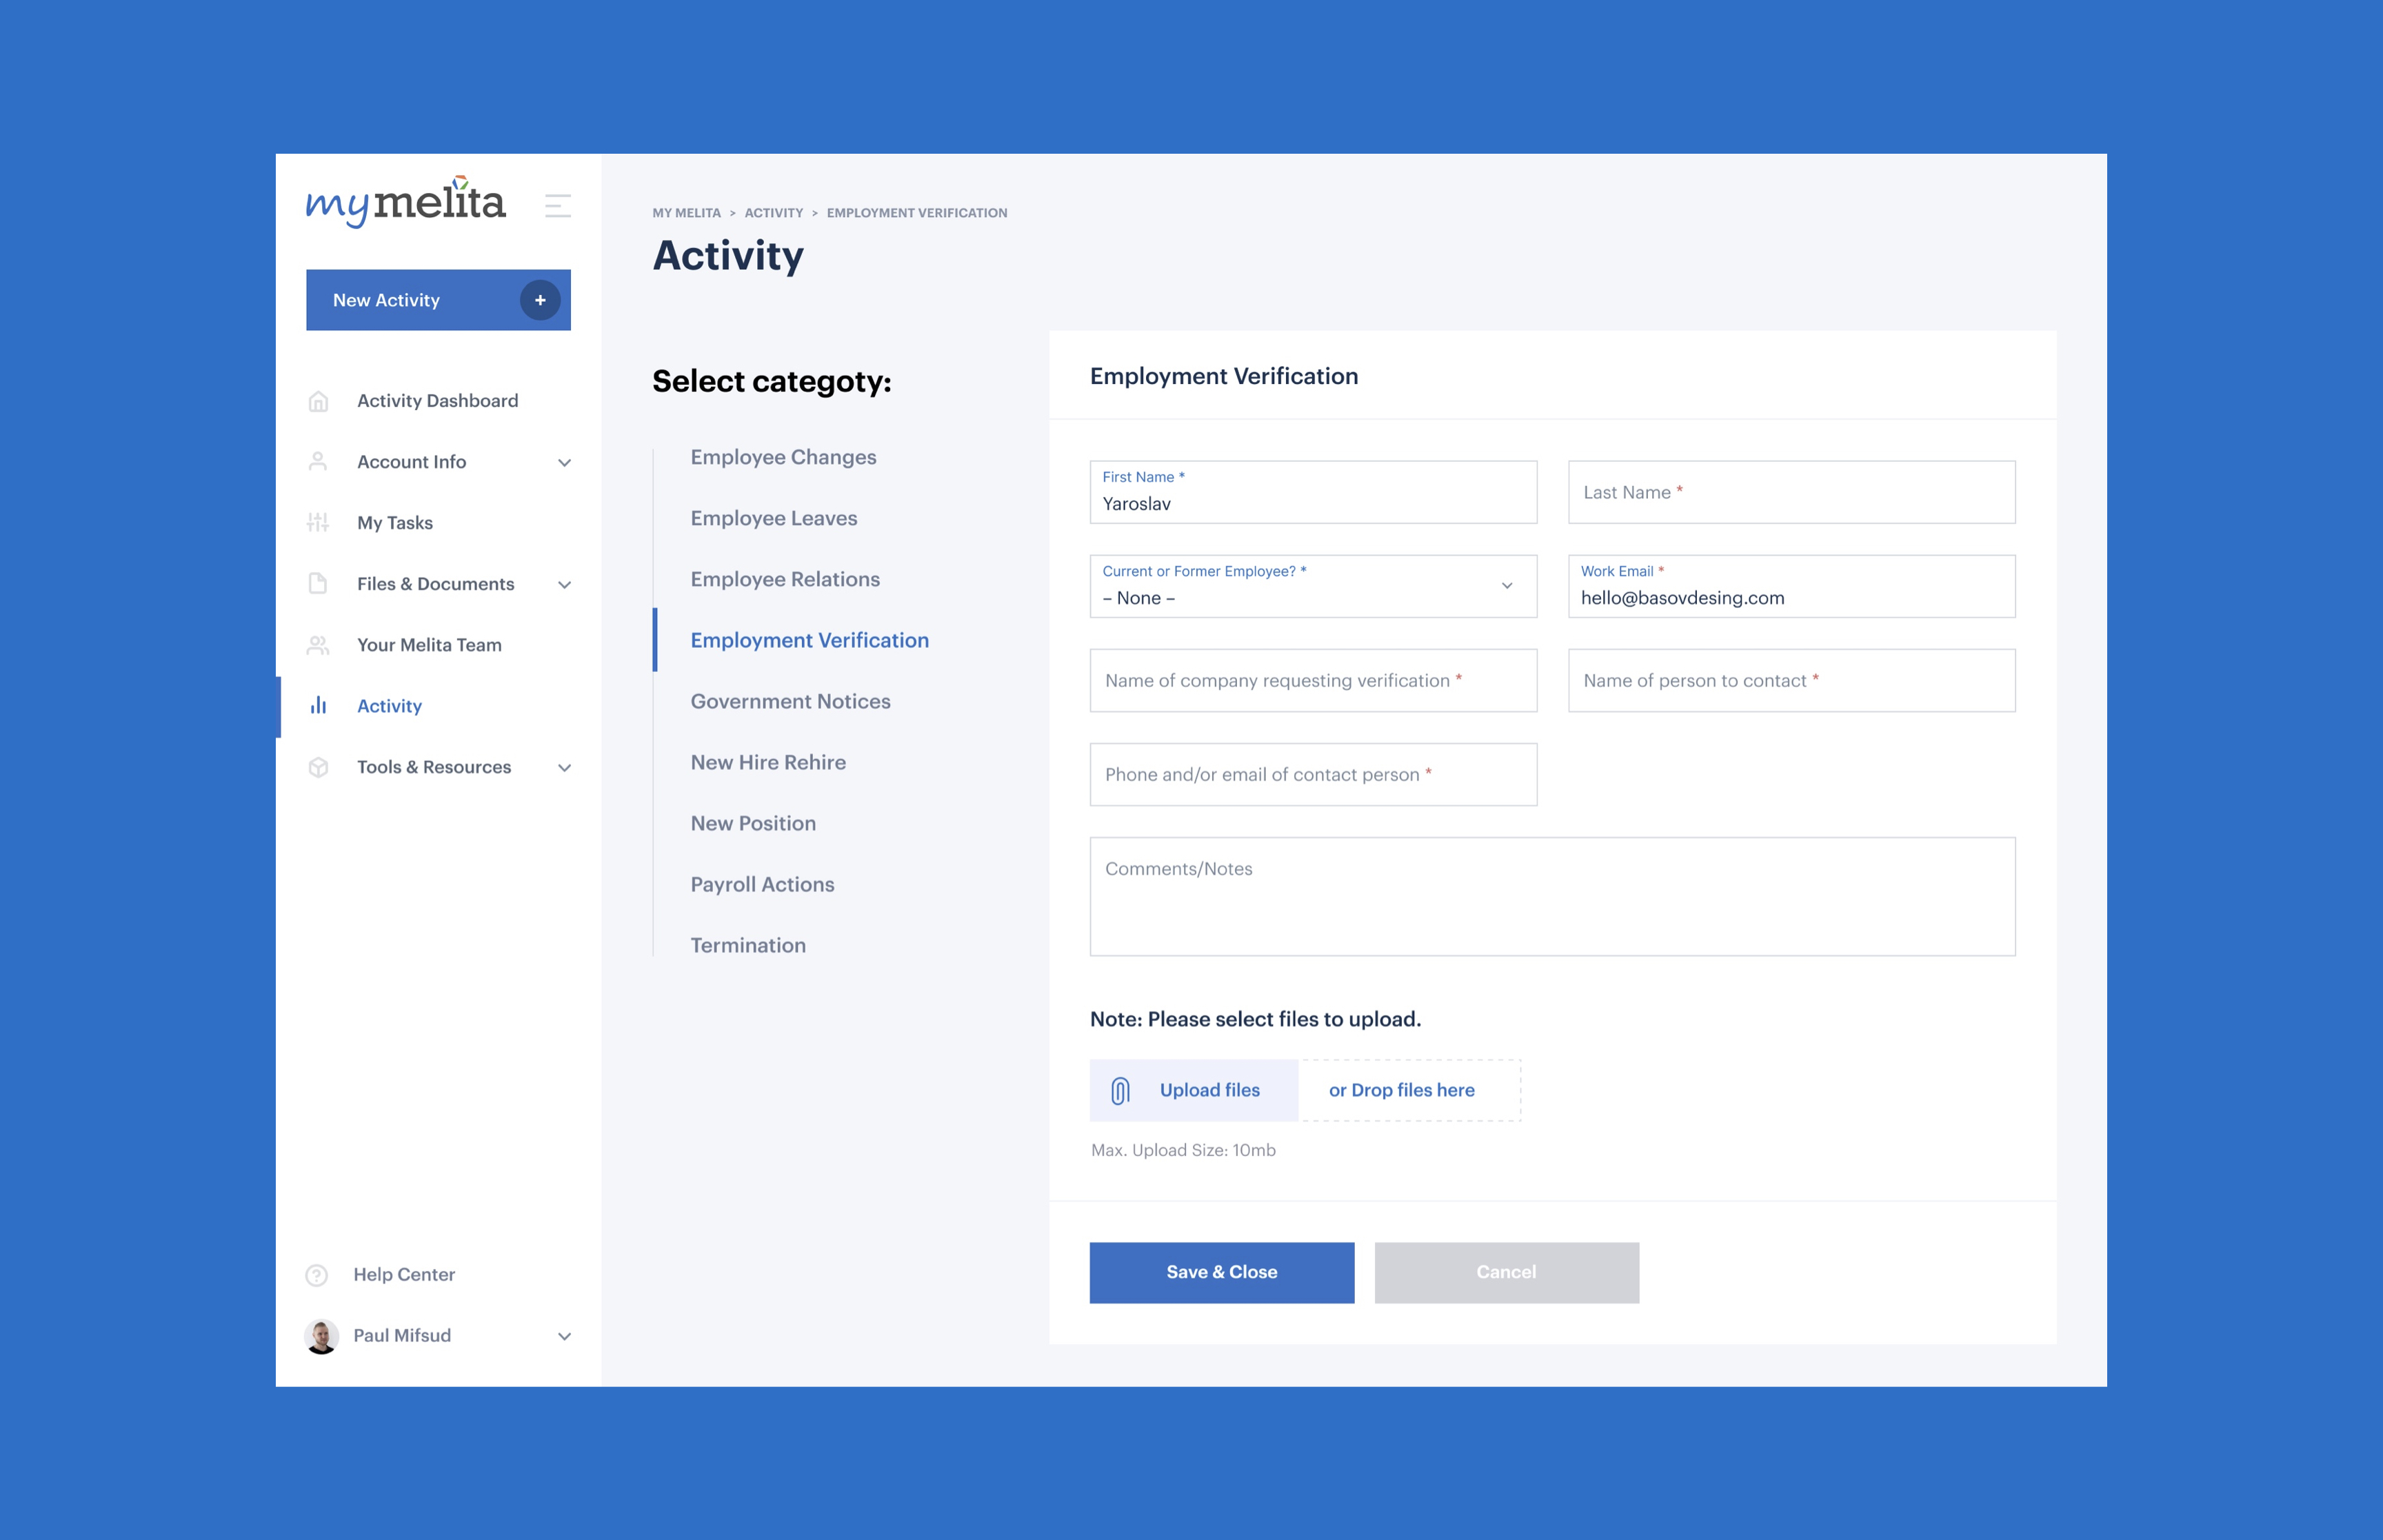Click the First Name input field
Image resolution: width=2383 pixels, height=1540 pixels.
pos(1313,492)
